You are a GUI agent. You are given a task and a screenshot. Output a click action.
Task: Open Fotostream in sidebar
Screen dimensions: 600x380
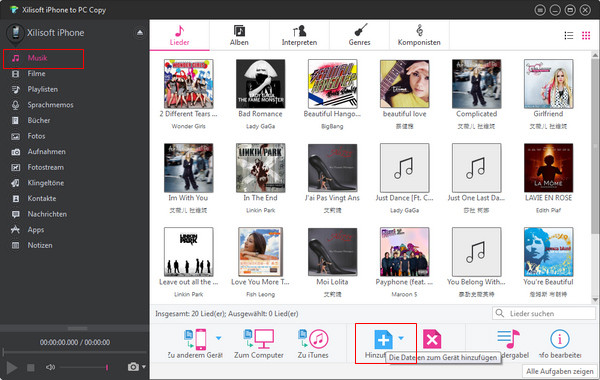46,168
